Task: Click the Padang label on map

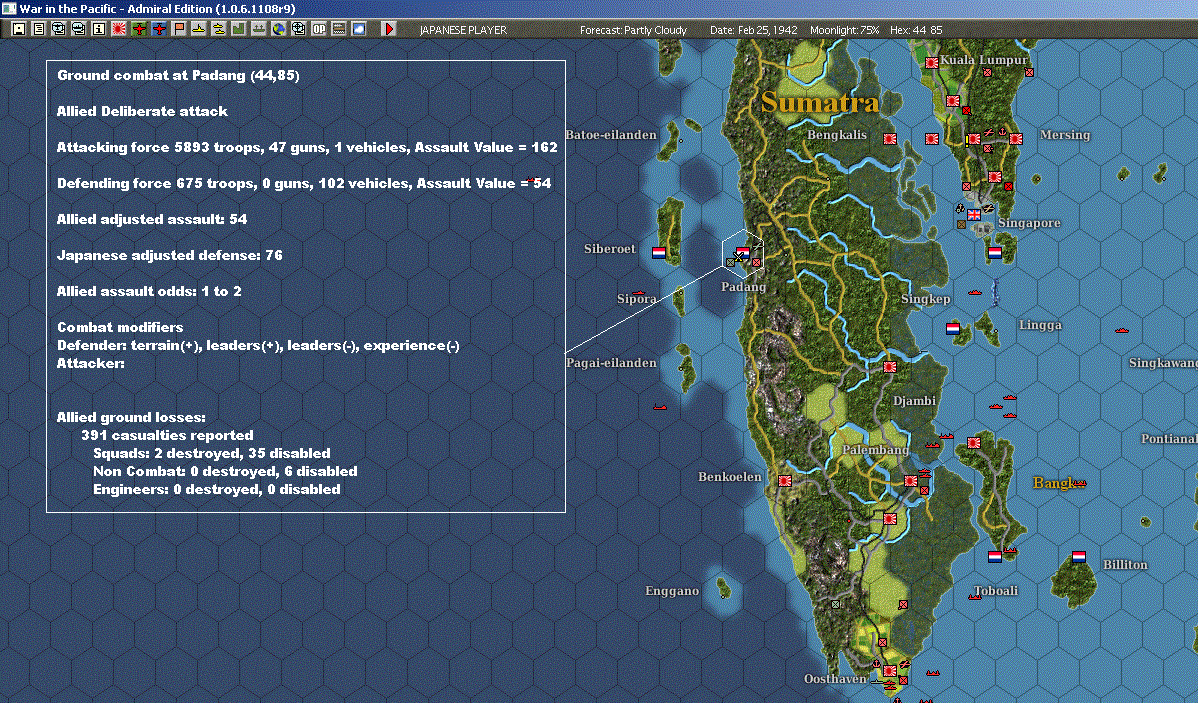Action: (743, 287)
